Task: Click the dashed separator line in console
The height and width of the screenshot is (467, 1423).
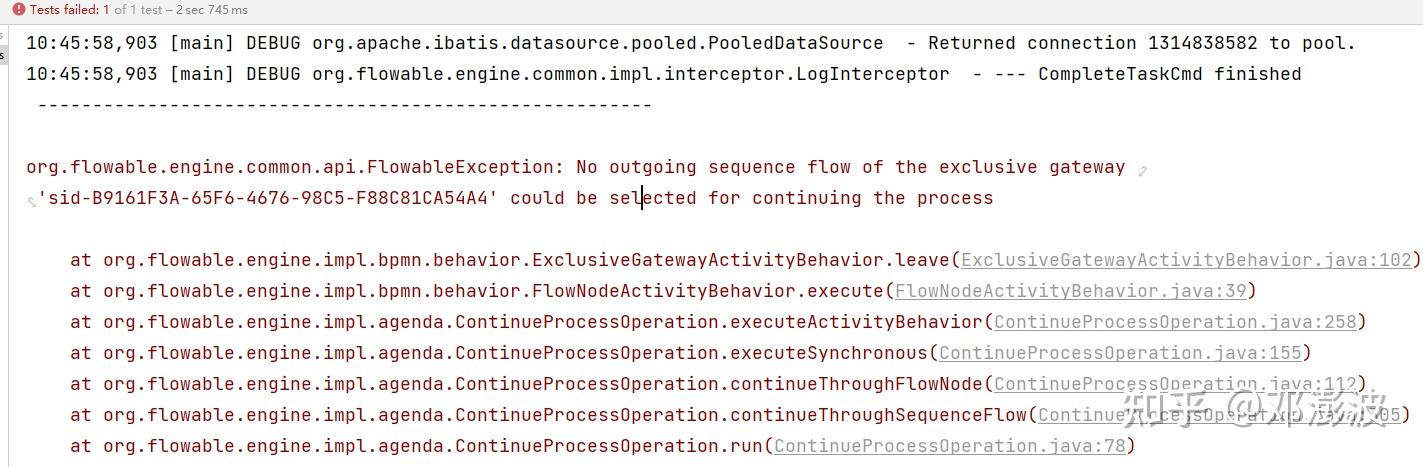Action: coord(345,105)
